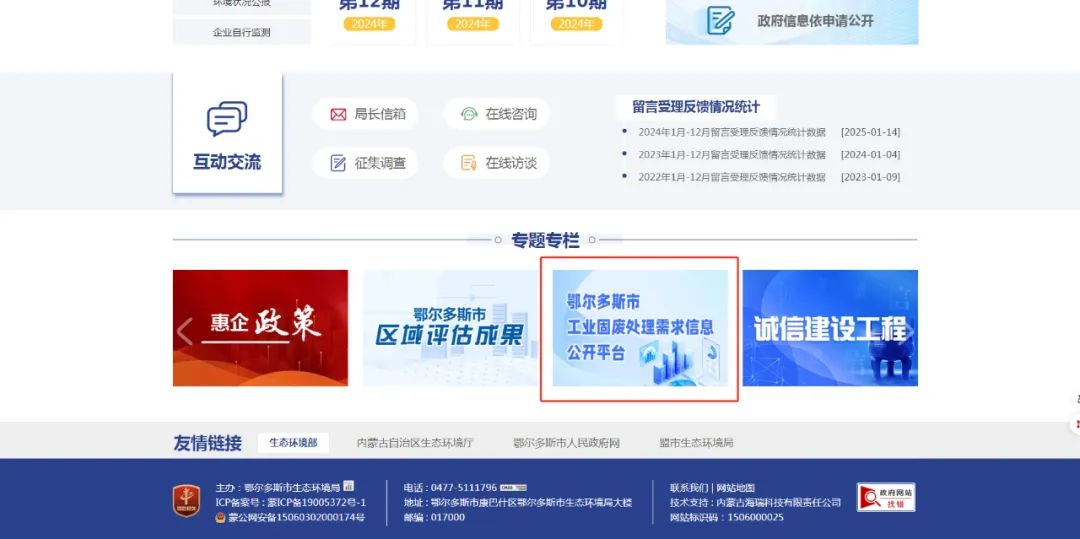Select the 盟市生态环境局 tab
This screenshot has width=1080, height=539.
coord(696,443)
